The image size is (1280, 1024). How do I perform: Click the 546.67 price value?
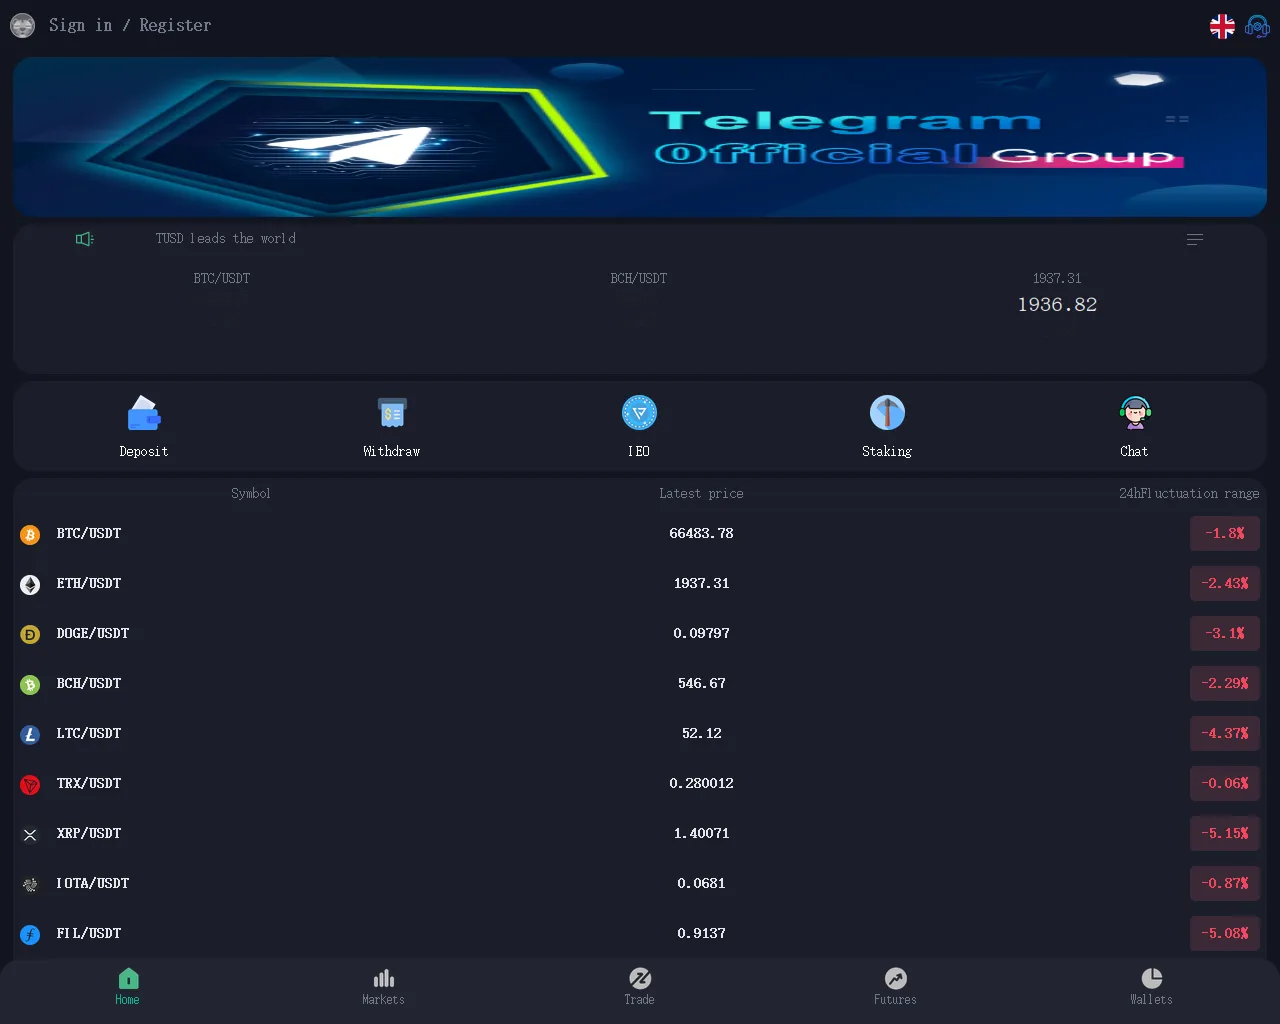[x=701, y=684]
